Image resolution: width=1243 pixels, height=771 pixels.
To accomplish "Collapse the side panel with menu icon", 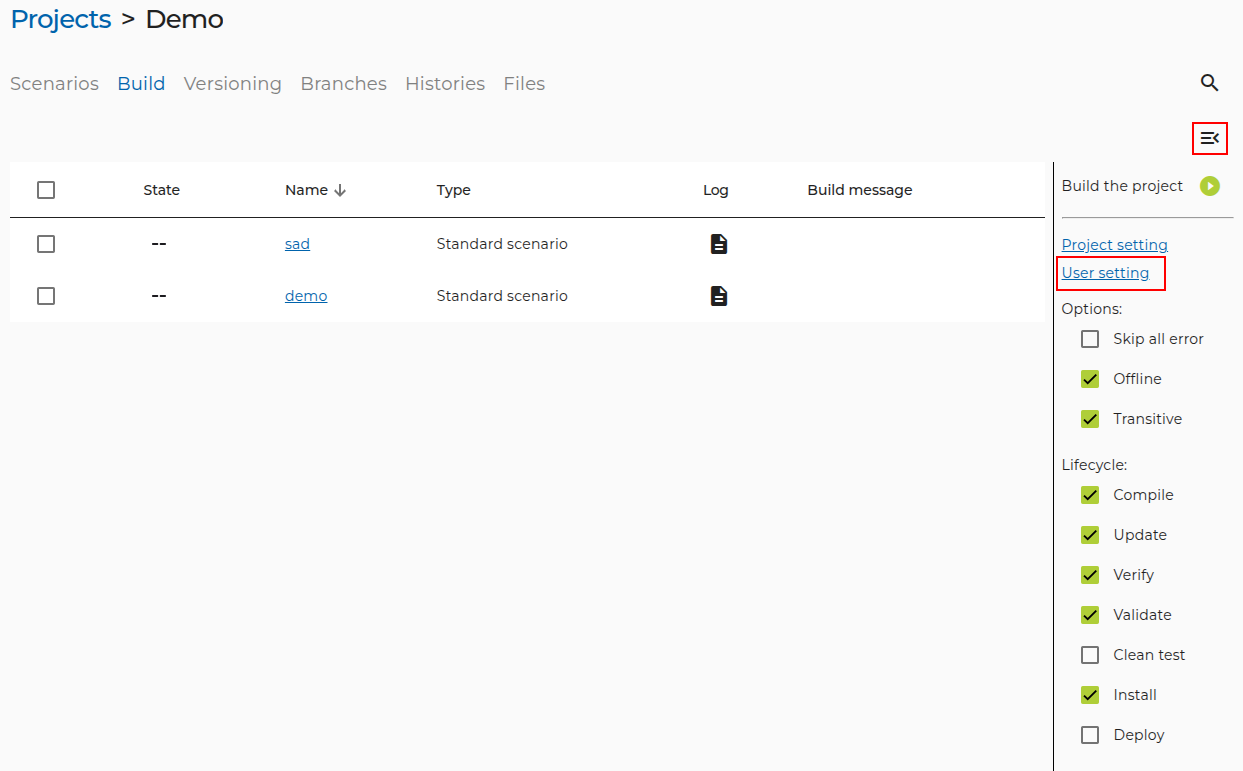I will [x=1210, y=138].
